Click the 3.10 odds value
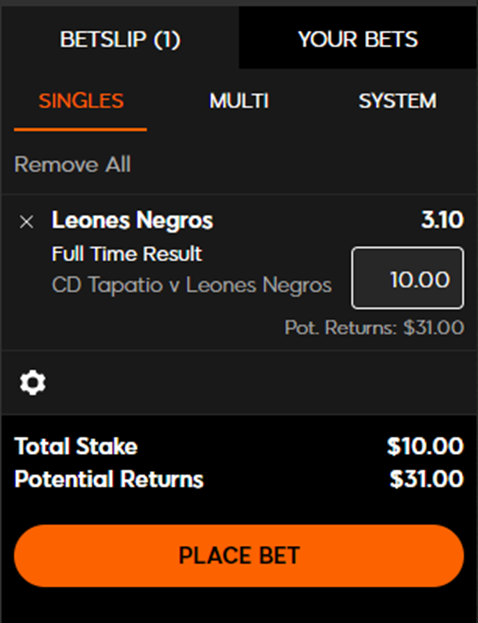This screenshot has height=623, width=478. click(x=442, y=220)
